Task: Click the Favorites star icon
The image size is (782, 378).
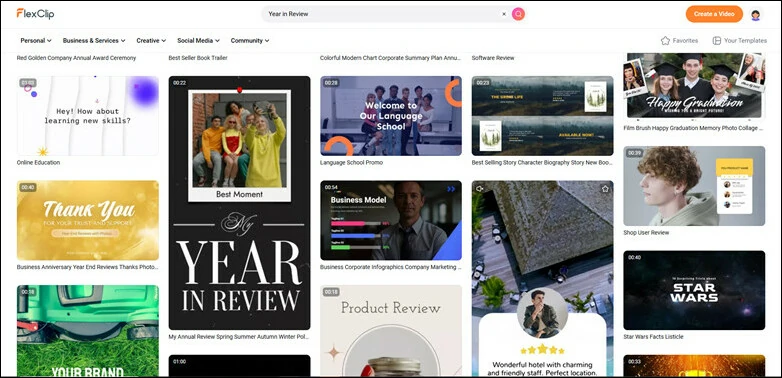Action: tap(665, 41)
